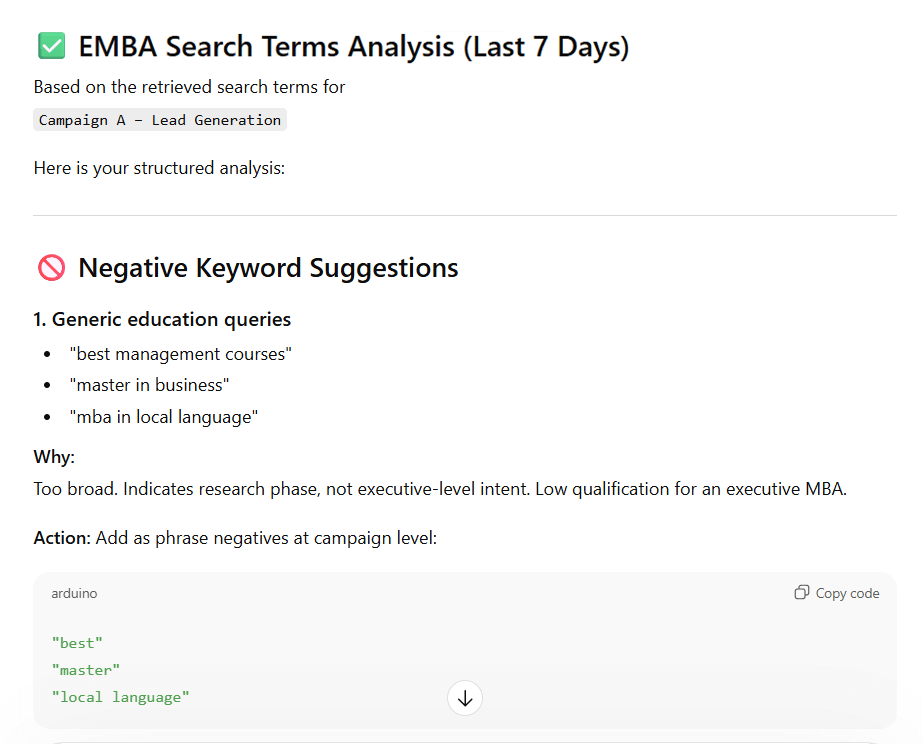Viewport: 923px width, 744px height.
Task: Select the copy icon next to Copy code
Action: (802, 592)
